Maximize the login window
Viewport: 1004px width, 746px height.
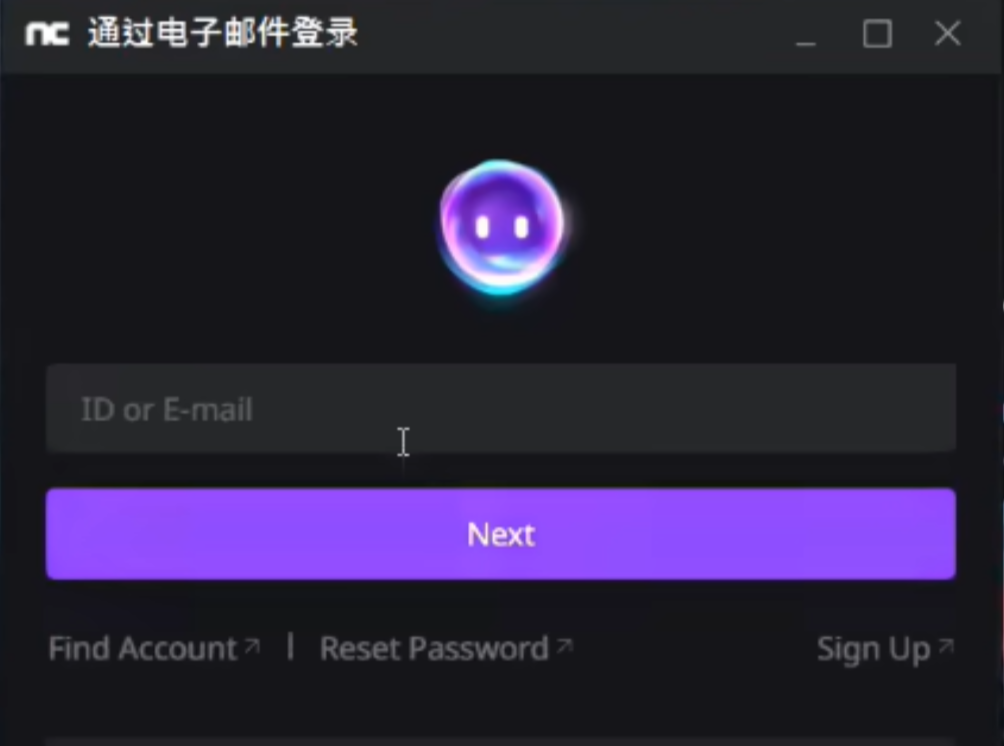(x=877, y=34)
